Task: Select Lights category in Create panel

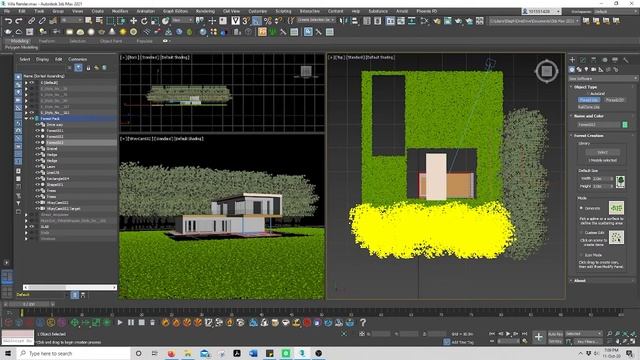Action: point(587,69)
